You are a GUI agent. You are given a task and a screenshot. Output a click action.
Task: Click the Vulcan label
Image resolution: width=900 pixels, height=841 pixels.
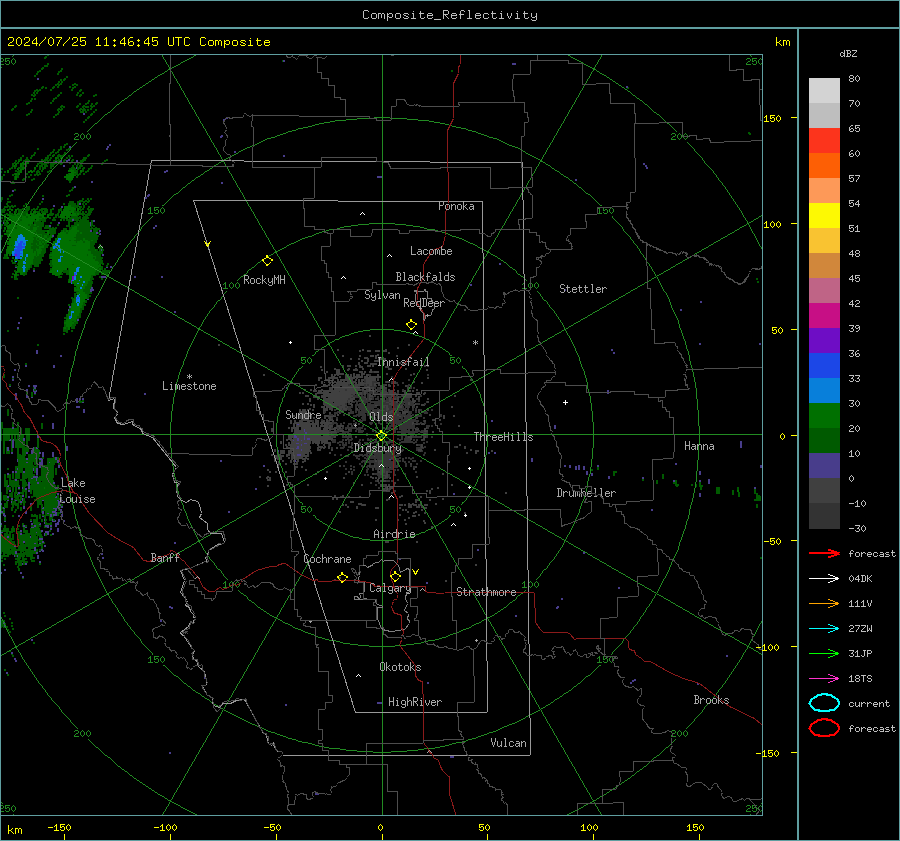[x=509, y=743]
